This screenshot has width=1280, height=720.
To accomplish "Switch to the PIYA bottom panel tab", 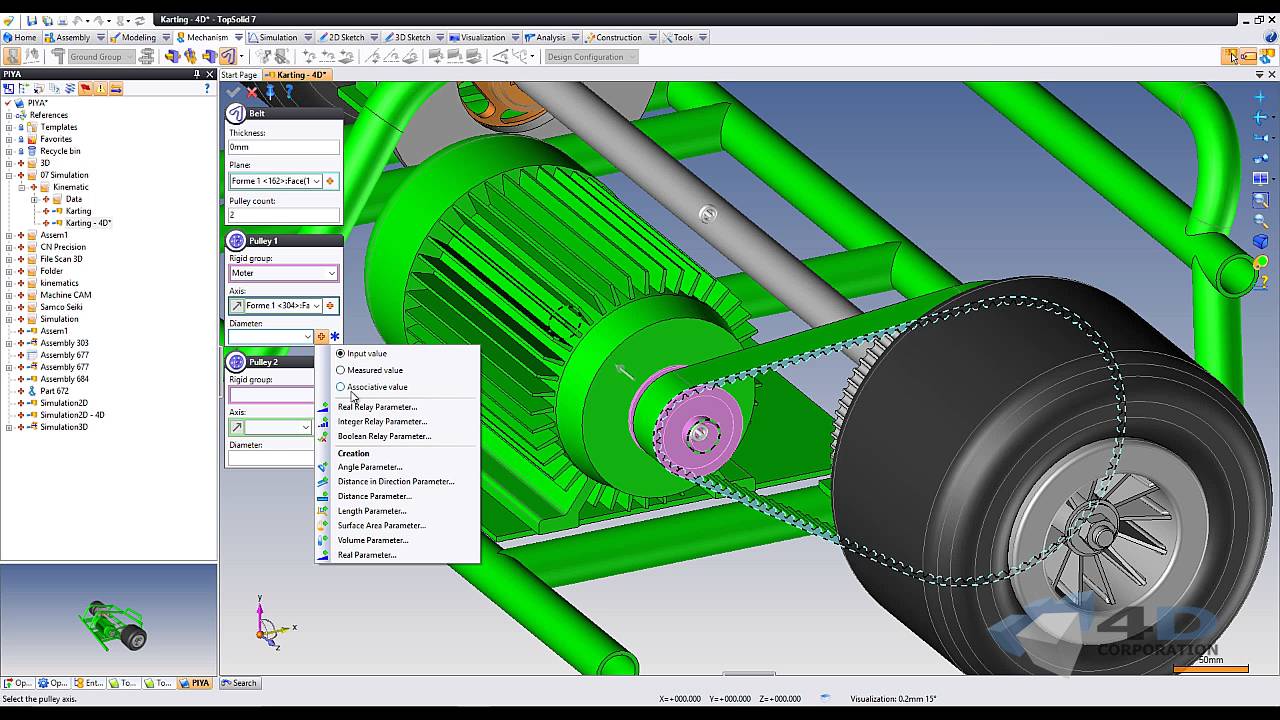I will [x=195, y=683].
